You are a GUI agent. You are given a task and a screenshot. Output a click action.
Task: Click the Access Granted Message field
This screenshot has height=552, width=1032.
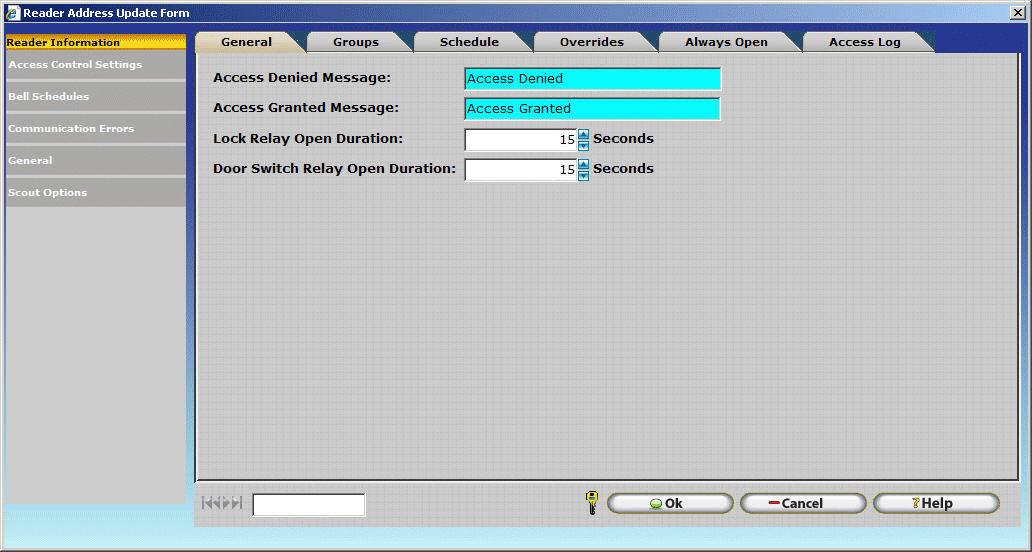pos(592,109)
